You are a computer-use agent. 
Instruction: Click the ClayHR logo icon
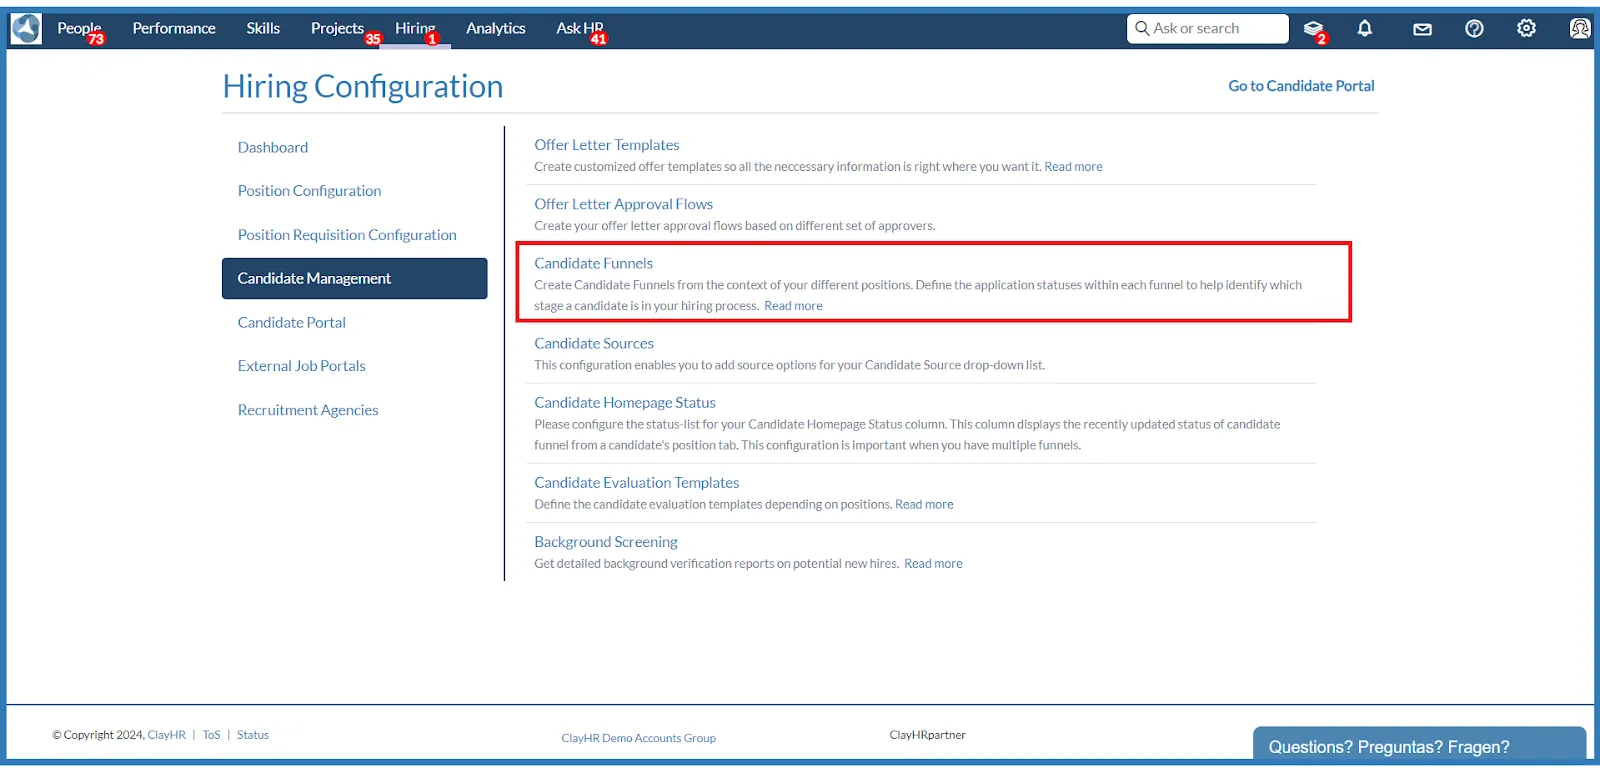[x=26, y=29]
